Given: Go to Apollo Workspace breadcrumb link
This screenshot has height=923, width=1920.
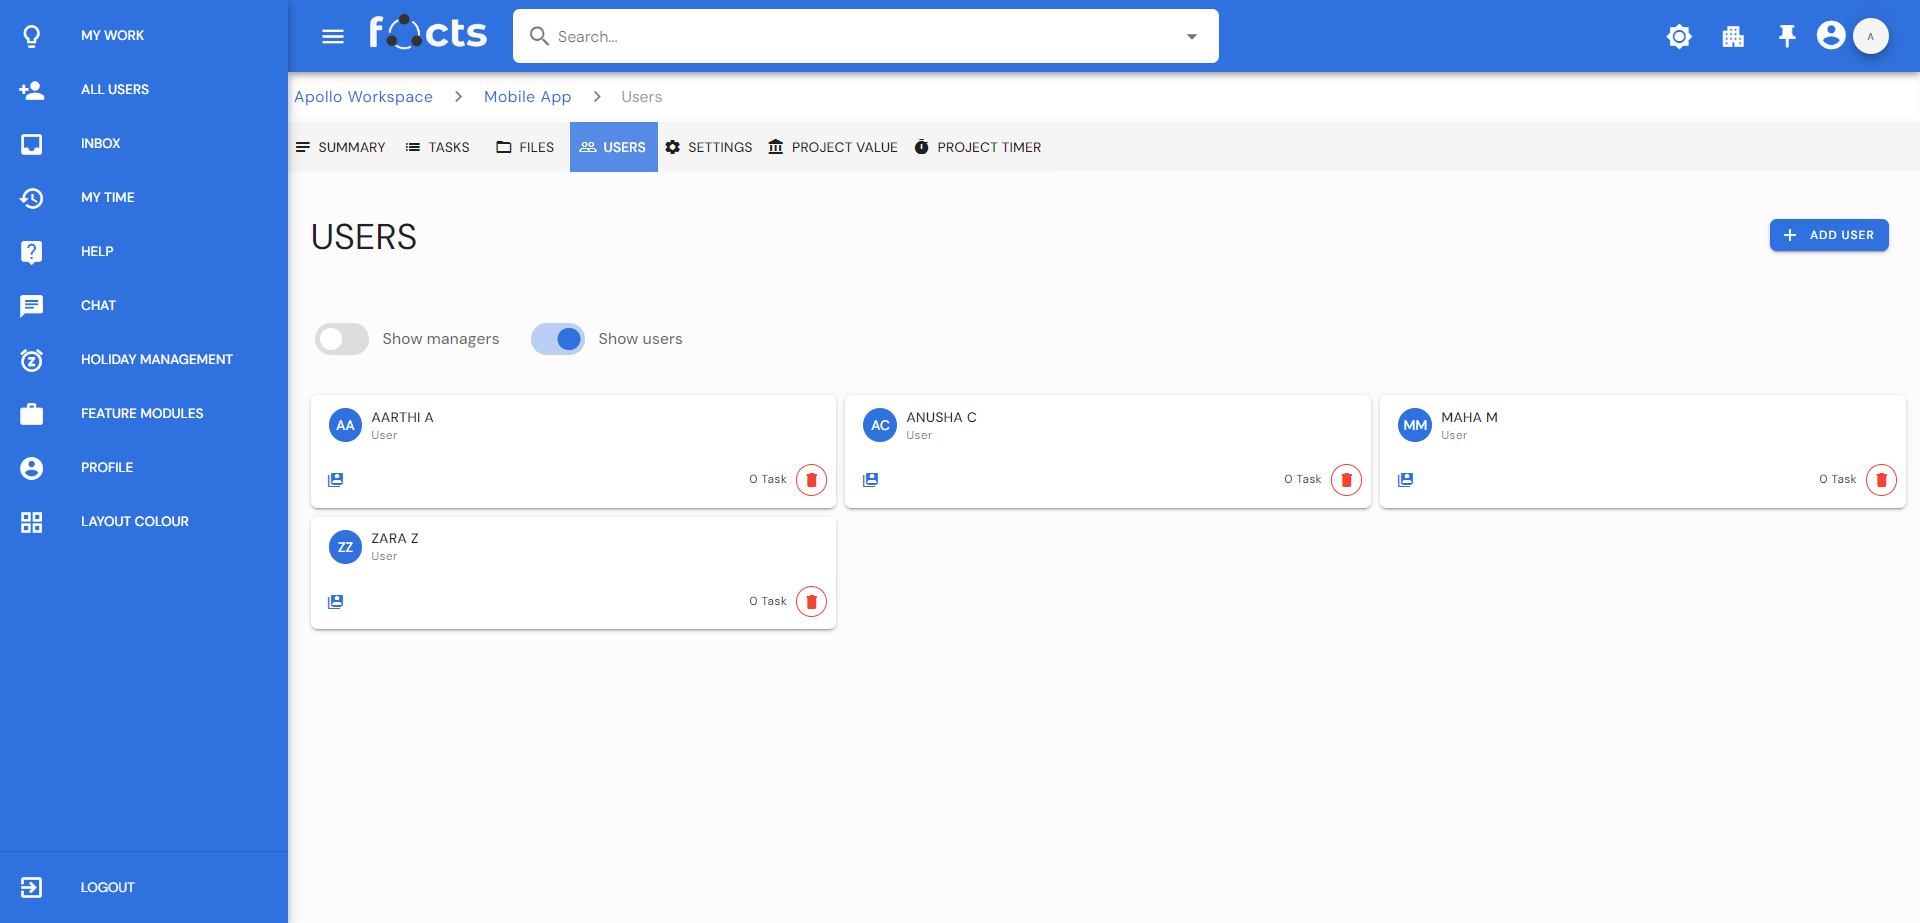Looking at the screenshot, I should (x=363, y=97).
